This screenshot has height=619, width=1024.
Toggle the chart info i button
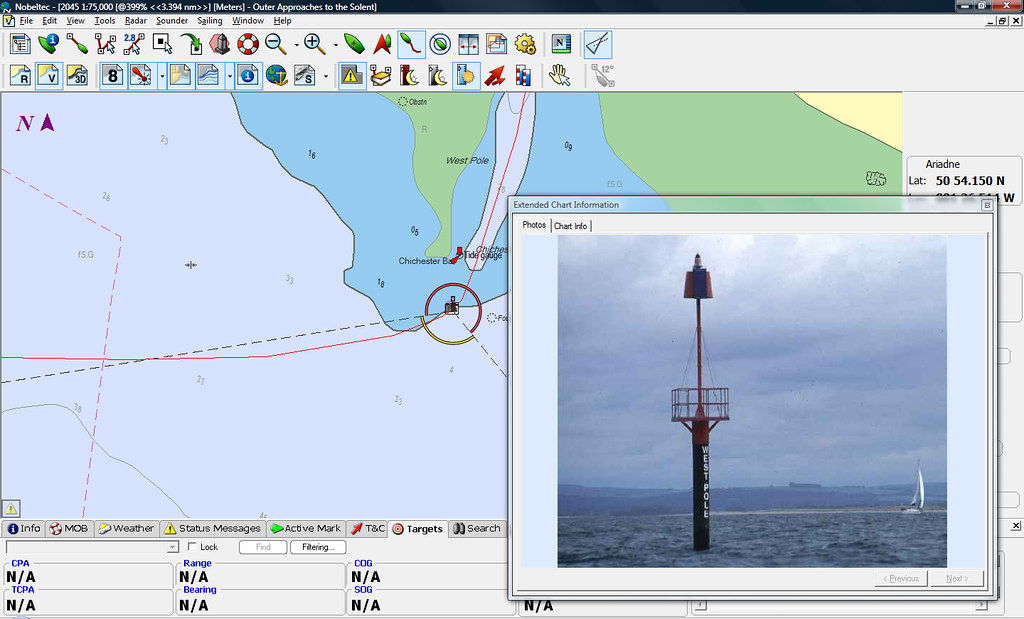pyautogui.click(x=248, y=76)
